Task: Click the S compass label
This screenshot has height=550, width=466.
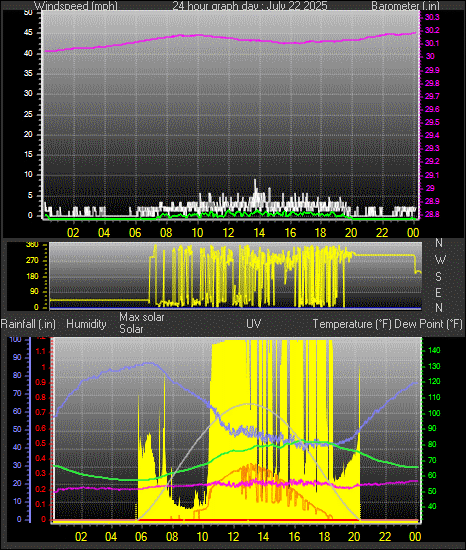Action: (x=438, y=277)
